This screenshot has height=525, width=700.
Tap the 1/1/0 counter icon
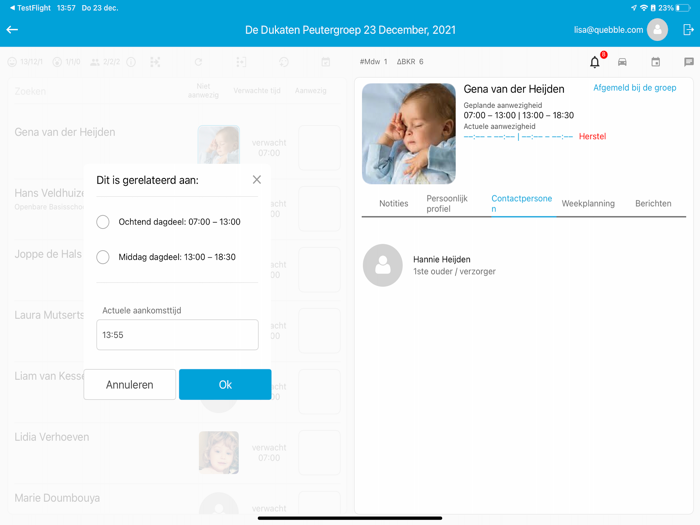point(67,62)
